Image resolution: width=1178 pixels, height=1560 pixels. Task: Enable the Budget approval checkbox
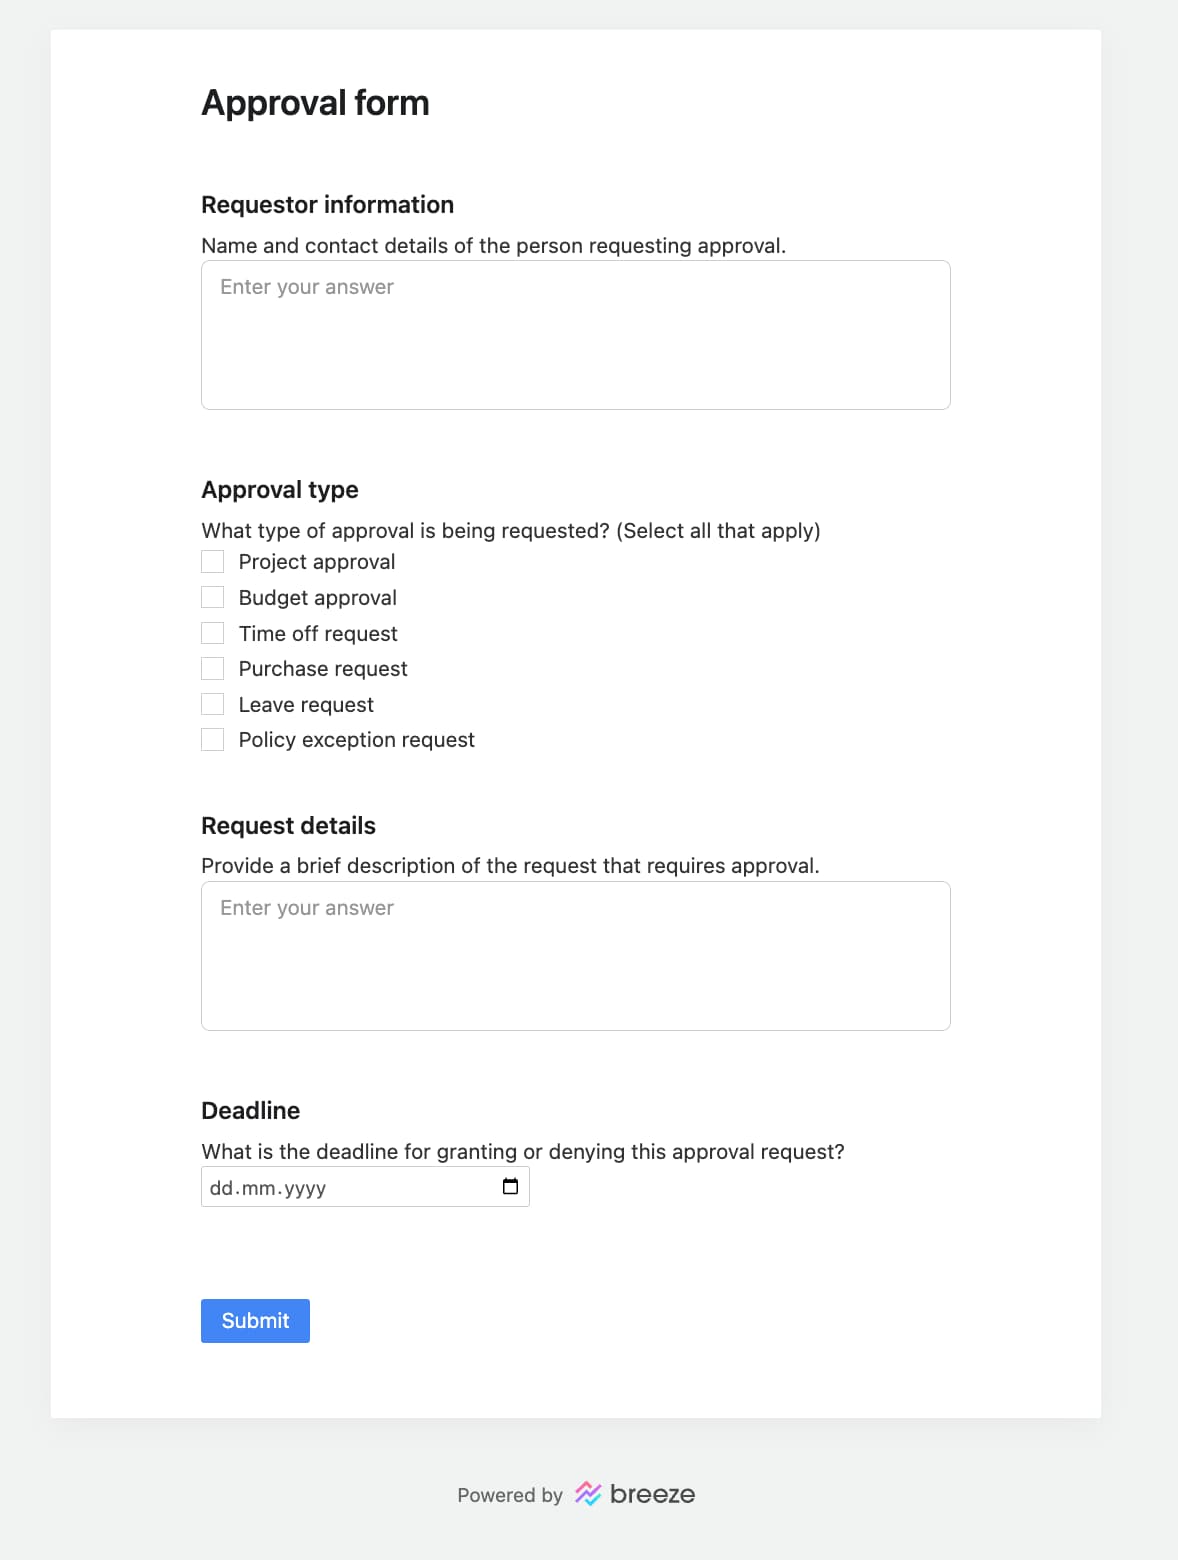(x=212, y=597)
